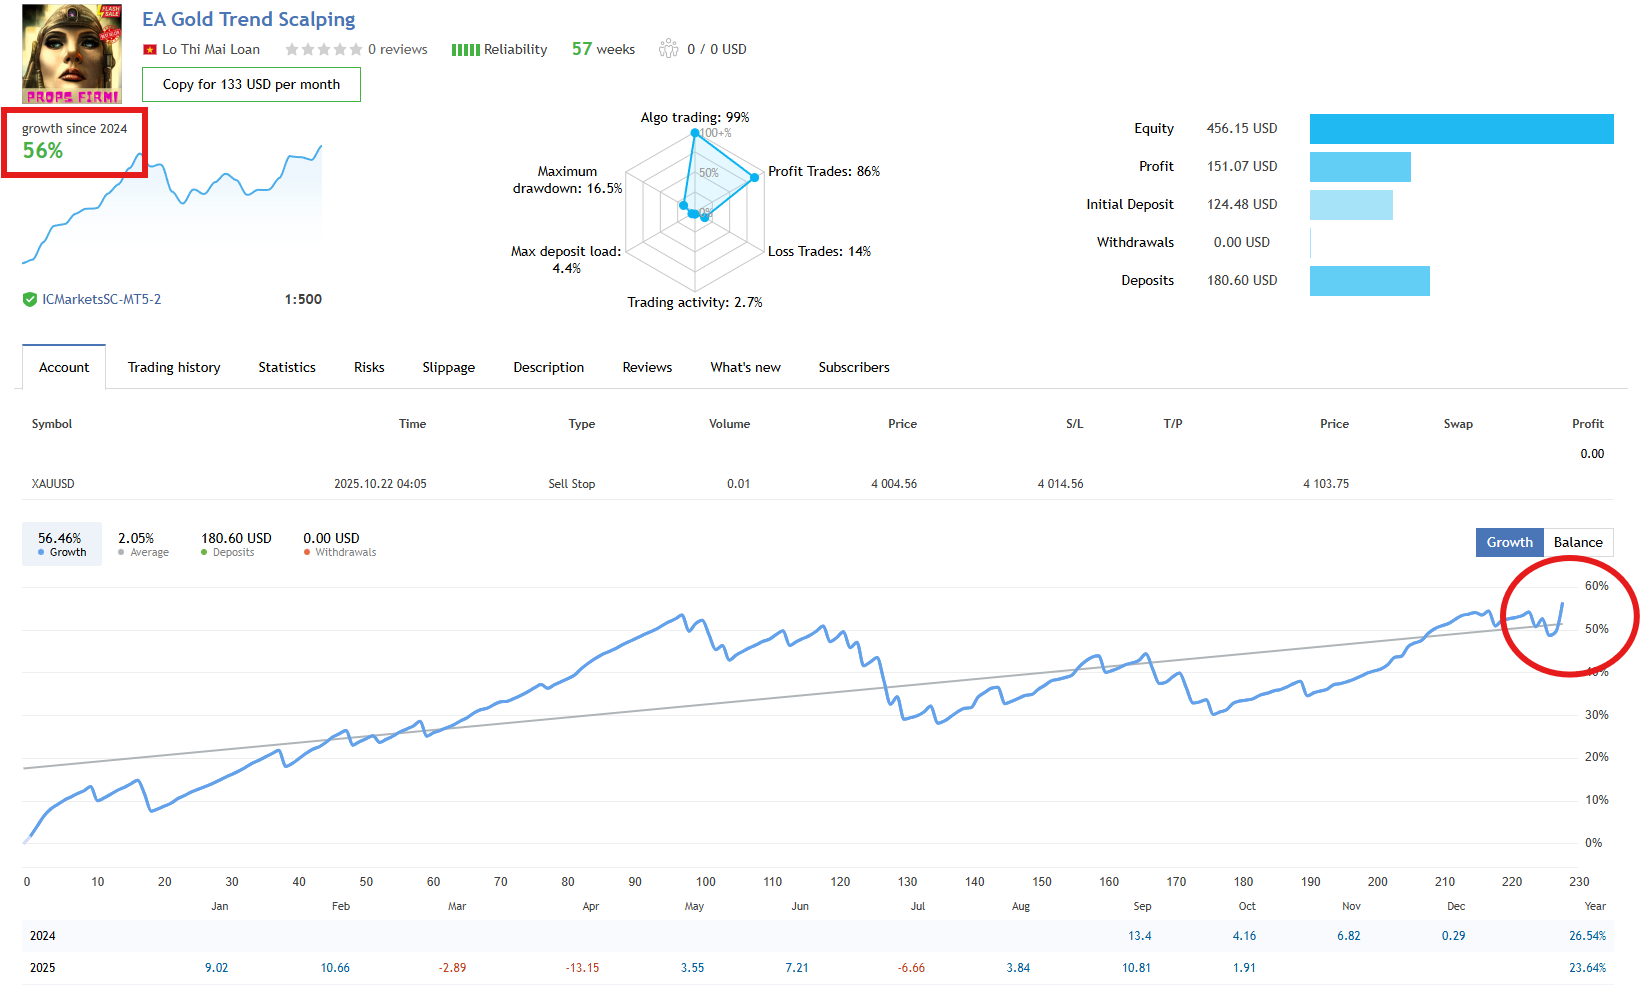The width and height of the screenshot is (1640, 993).
Task: Switch chart to Balance view
Action: 1577,542
